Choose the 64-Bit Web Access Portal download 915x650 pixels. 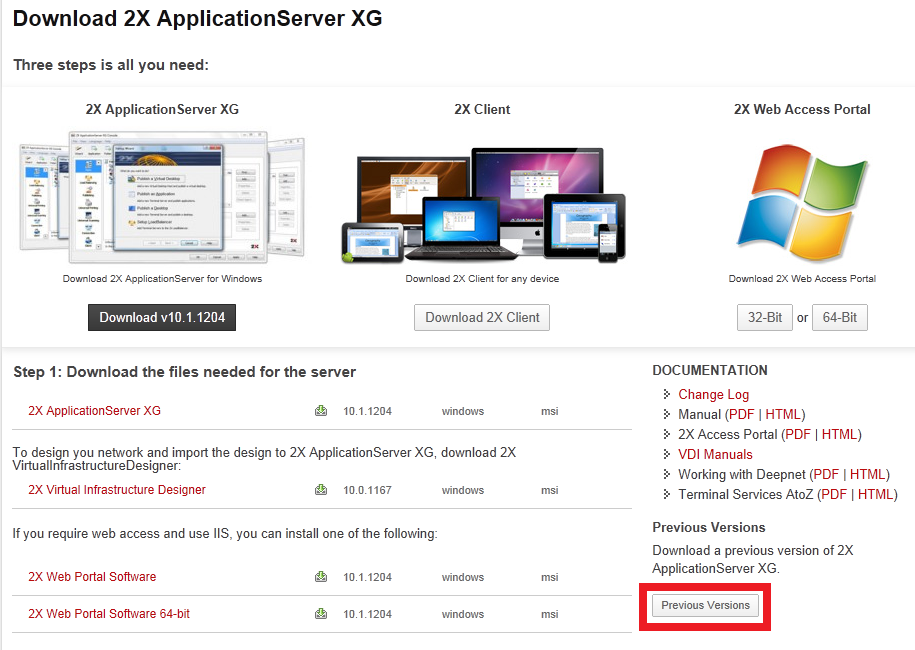click(840, 317)
